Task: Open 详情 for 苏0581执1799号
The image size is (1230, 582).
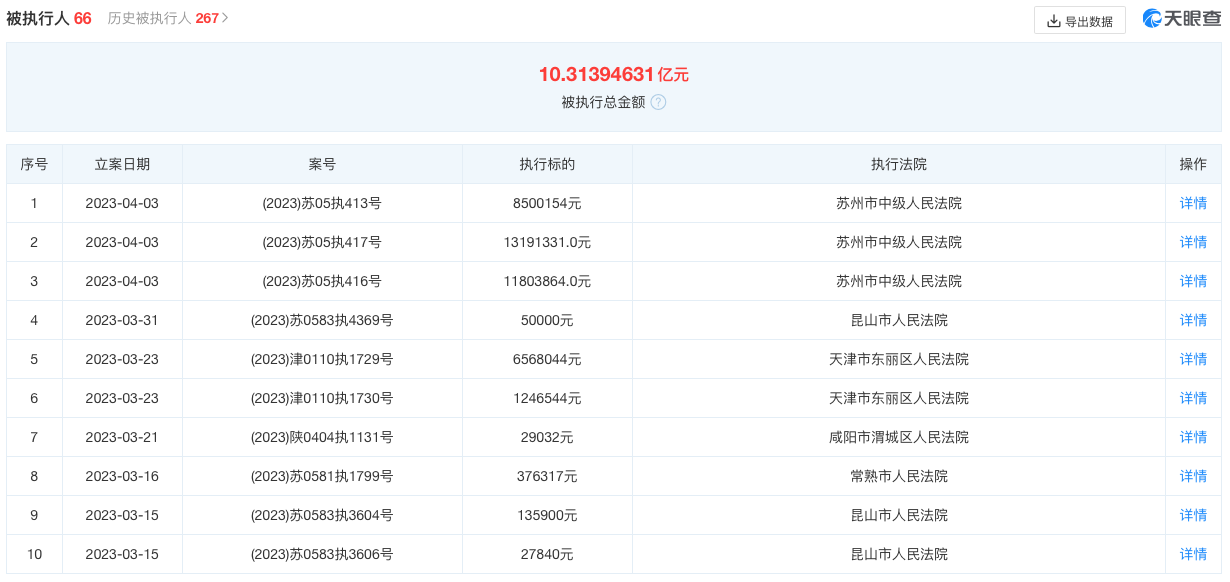Action: tap(1193, 476)
